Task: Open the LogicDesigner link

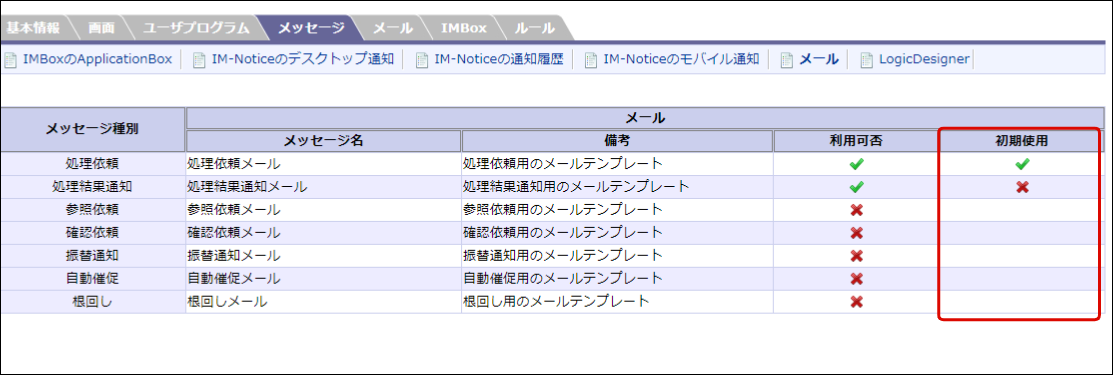Action: pyautogui.click(x=924, y=59)
